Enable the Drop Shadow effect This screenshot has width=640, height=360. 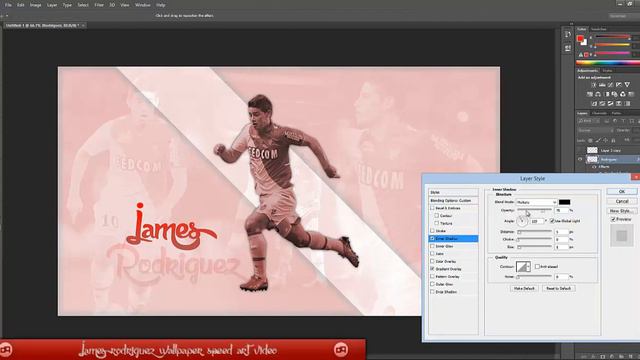432,292
